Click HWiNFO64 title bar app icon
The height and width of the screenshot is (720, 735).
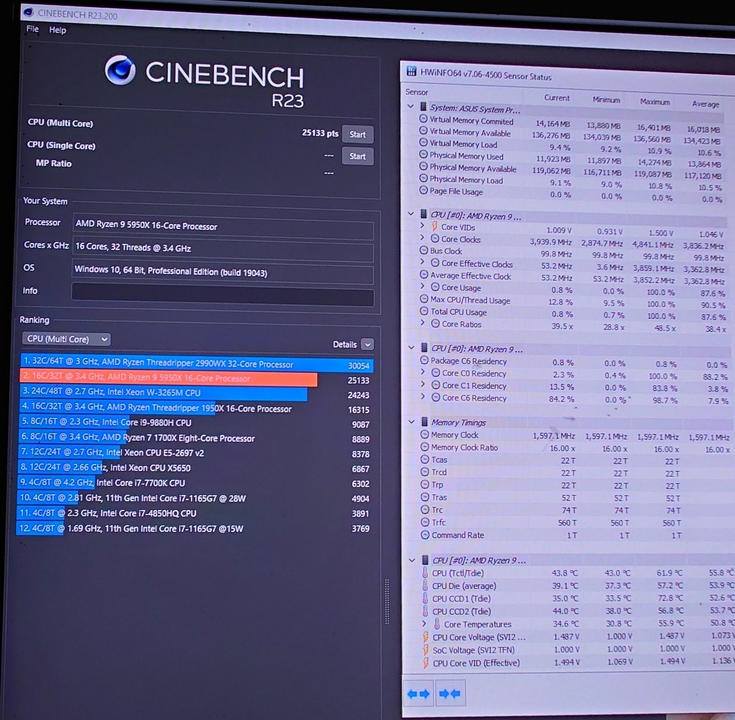(x=411, y=71)
